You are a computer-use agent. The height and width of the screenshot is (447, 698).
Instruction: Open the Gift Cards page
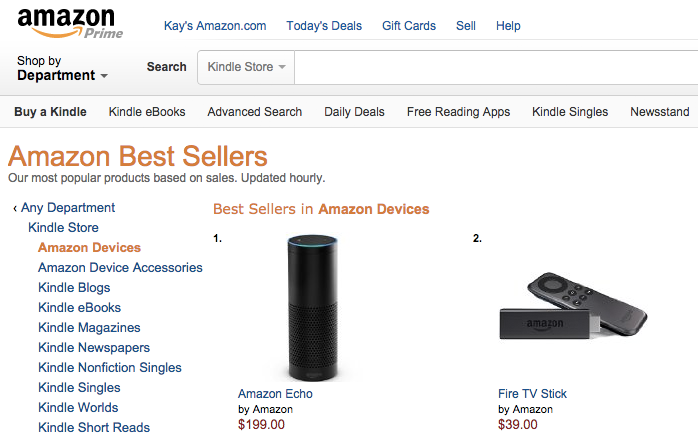(409, 26)
